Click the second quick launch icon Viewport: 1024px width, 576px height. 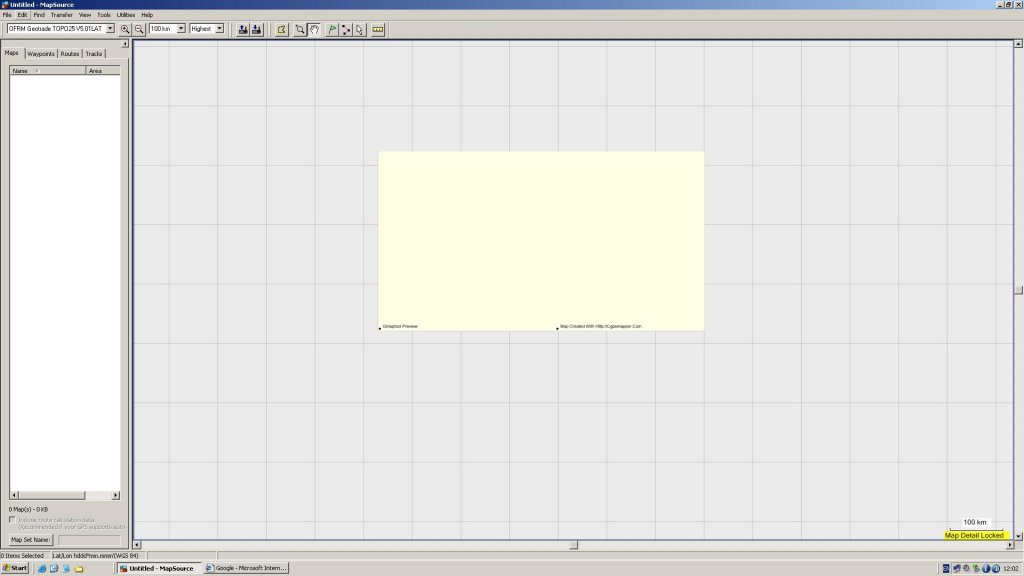coord(54,568)
